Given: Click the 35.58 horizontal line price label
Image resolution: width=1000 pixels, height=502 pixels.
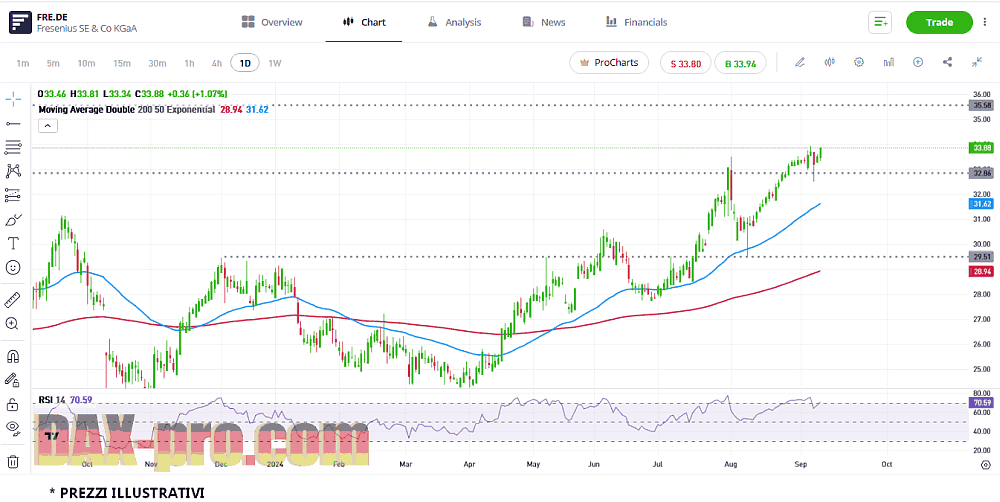Looking at the screenshot, I should tap(980, 105).
